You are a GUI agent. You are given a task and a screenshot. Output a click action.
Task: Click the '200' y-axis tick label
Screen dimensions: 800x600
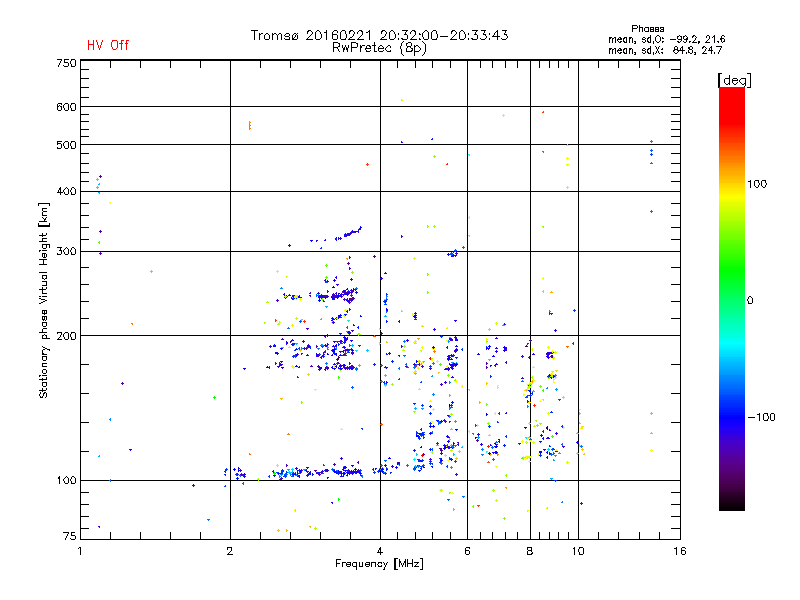[66, 336]
